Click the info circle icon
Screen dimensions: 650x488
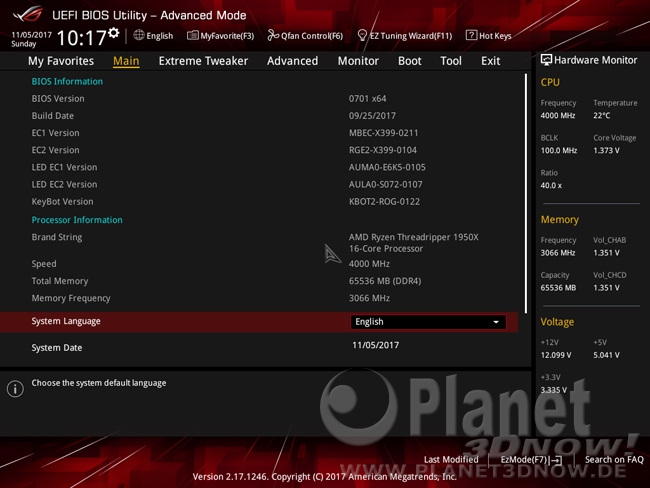click(15, 389)
